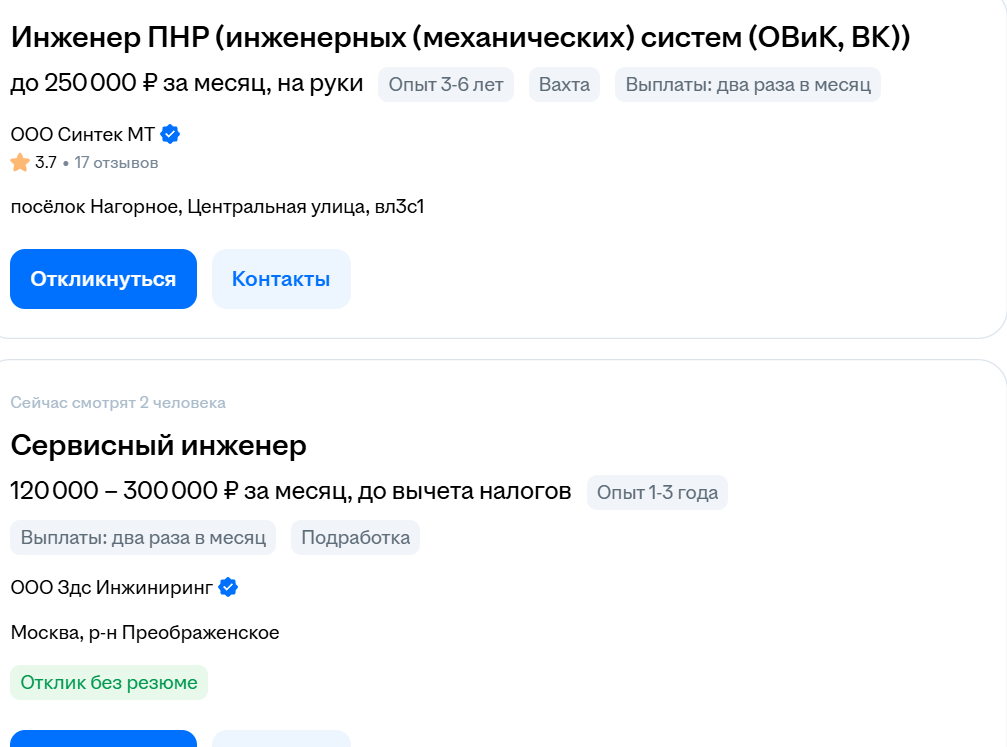Click Выплаты tag in Сервисный инженер card

click(143, 537)
